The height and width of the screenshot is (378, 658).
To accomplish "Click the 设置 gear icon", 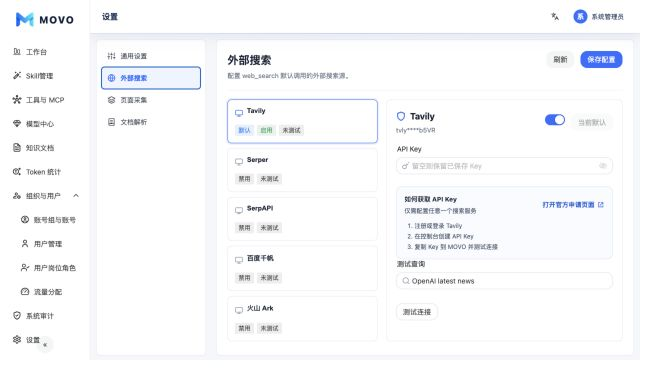I will click(17, 339).
